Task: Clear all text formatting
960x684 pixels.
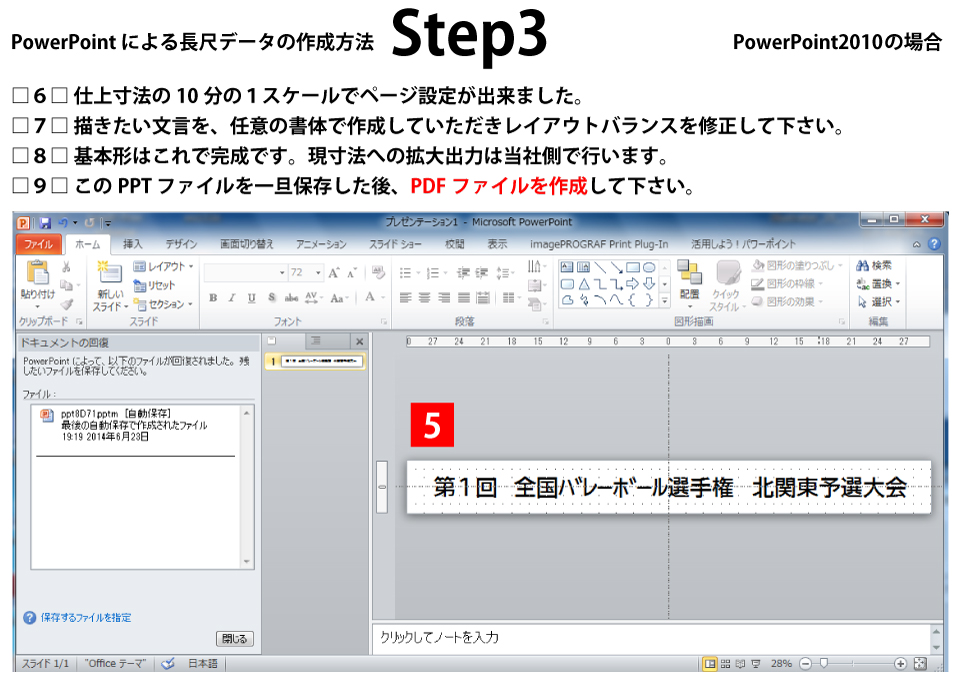Action: click(378, 272)
